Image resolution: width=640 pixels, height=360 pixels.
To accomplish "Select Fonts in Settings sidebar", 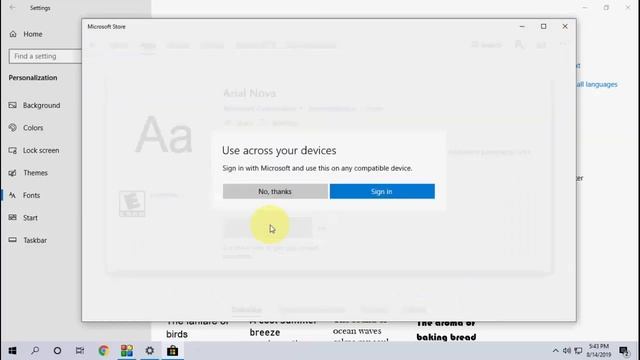I will pos(31,195).
